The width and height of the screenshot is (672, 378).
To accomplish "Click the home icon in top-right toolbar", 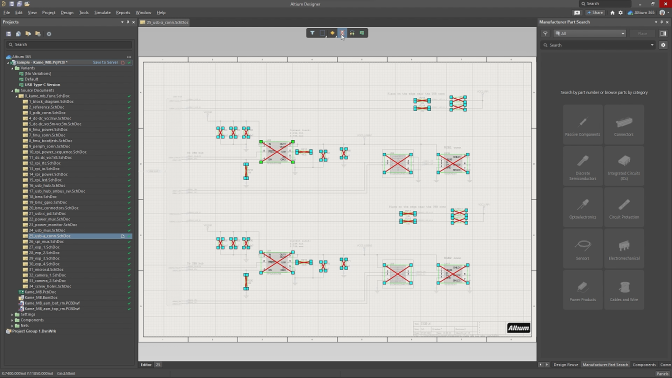I will [x=612, y=13].
